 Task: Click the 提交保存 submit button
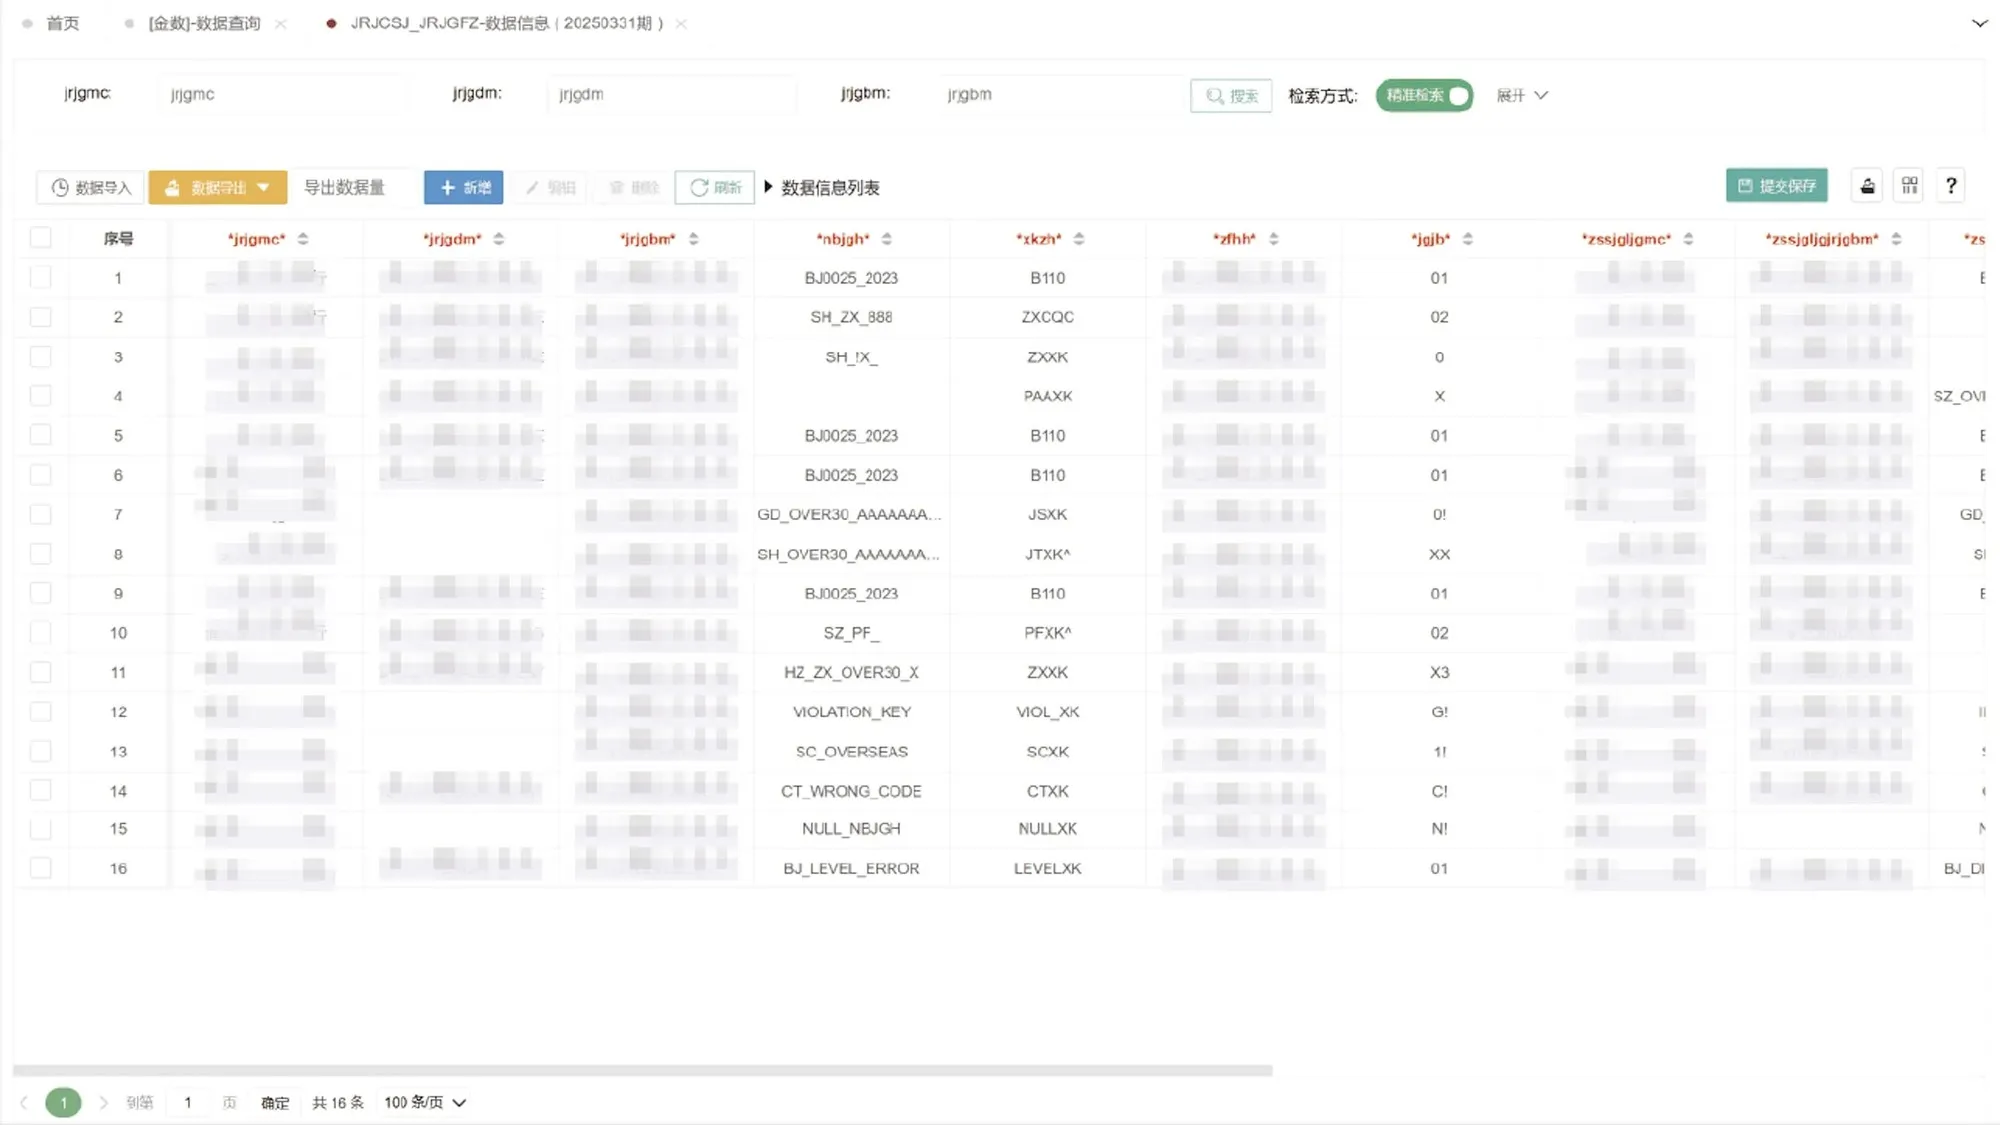coord(1776,186)
